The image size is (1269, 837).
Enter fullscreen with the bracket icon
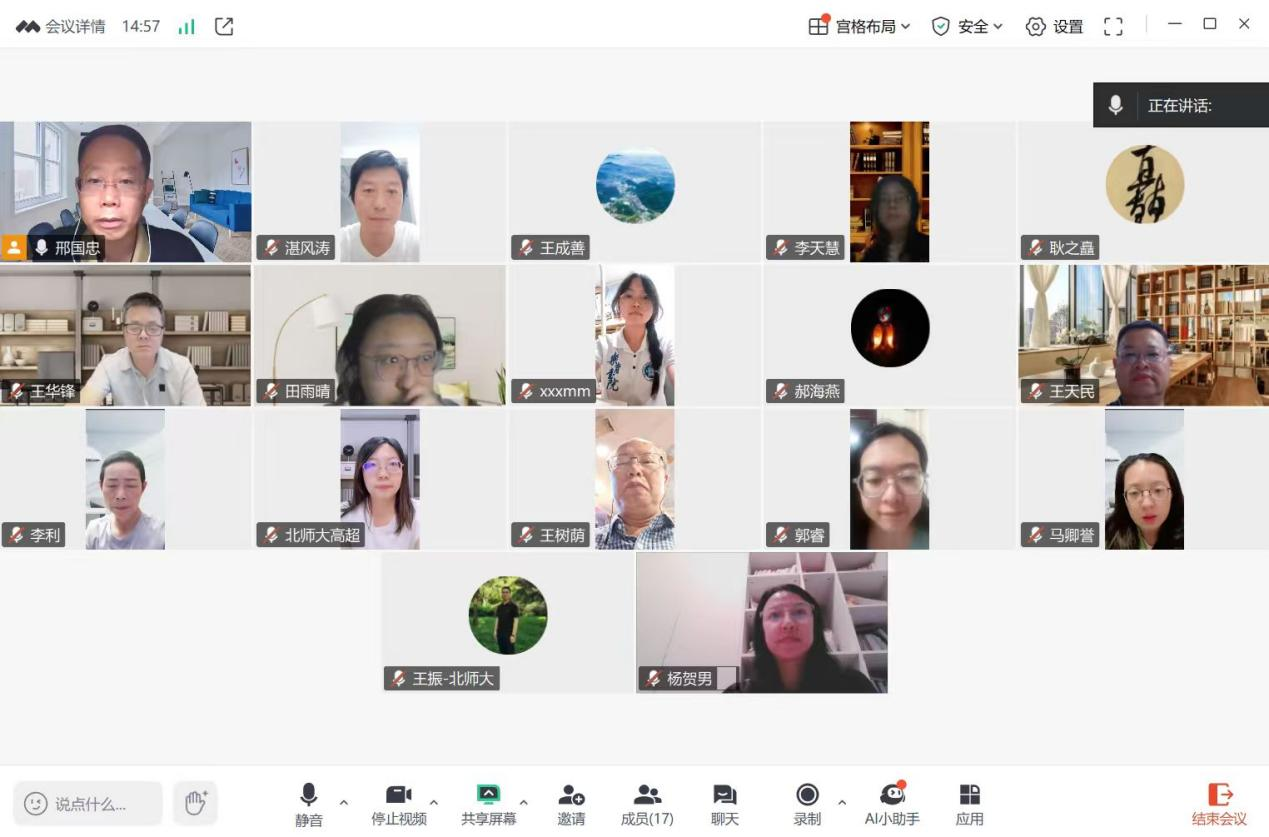pos(1112,26)
